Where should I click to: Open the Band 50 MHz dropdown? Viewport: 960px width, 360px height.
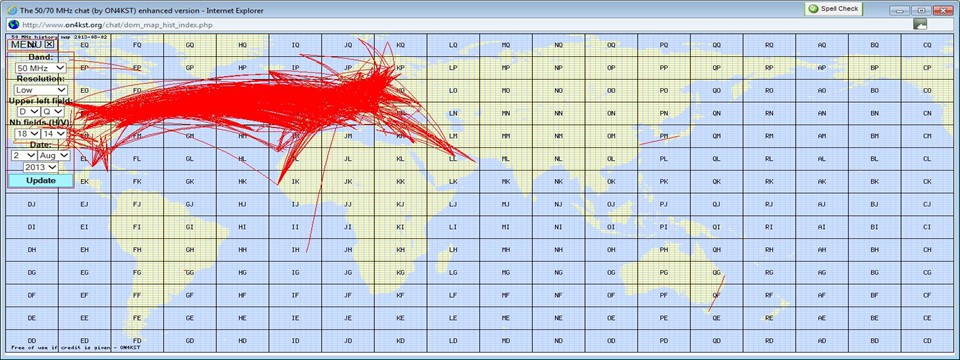(x=41, y=68)
